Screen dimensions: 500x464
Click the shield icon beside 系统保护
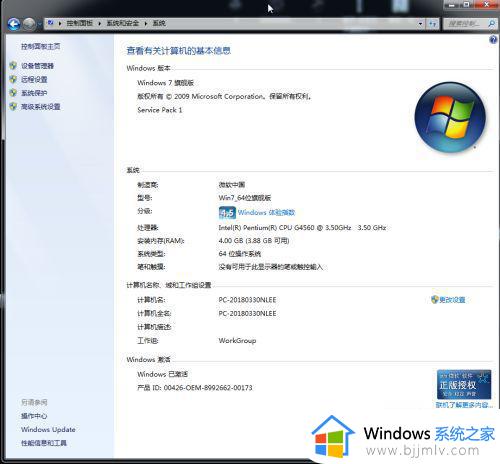pos(13,93)
